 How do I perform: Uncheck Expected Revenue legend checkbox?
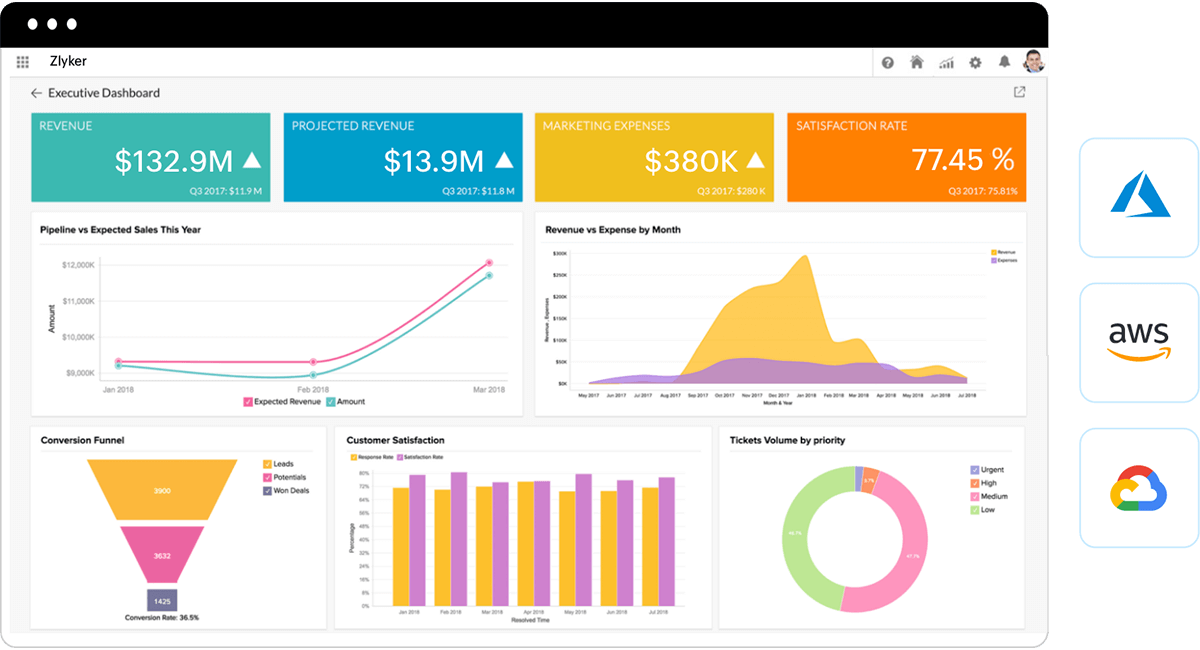[248, 402]
